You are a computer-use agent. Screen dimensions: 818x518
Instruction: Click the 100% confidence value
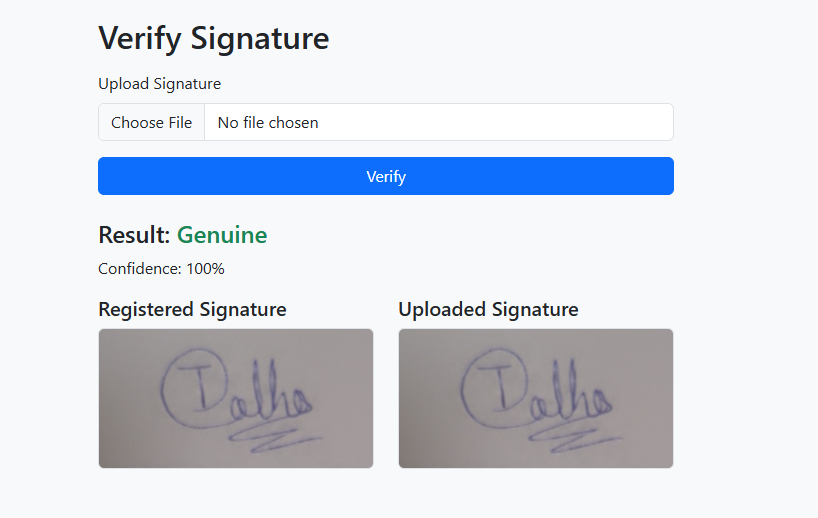[206, 269]
